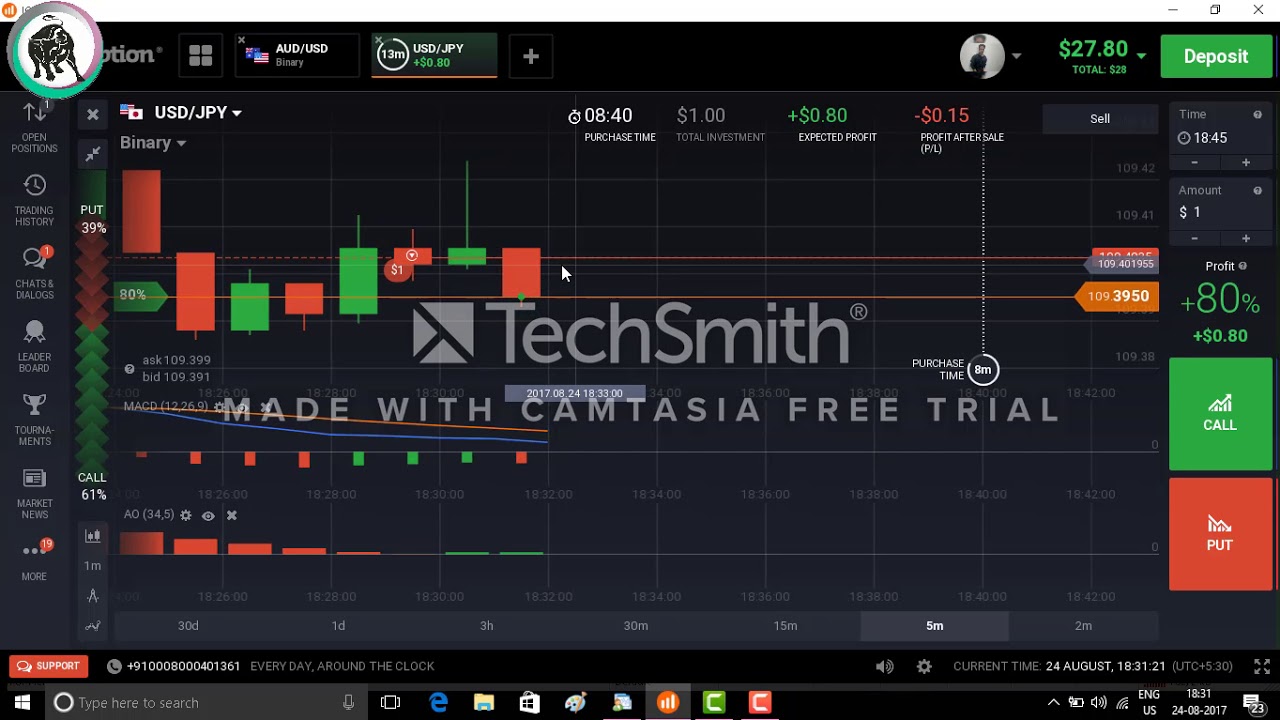Open the drawing tools compass icon

[93, 596]
